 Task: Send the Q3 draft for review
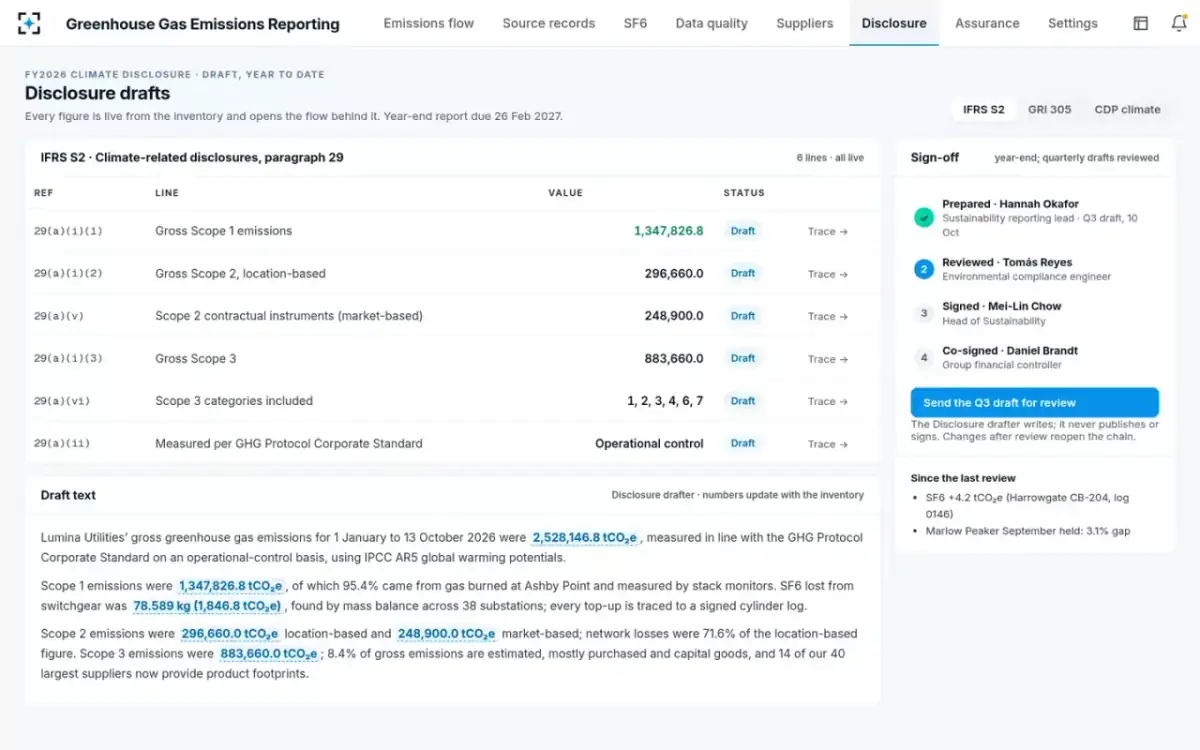[x=1035, y=403]
